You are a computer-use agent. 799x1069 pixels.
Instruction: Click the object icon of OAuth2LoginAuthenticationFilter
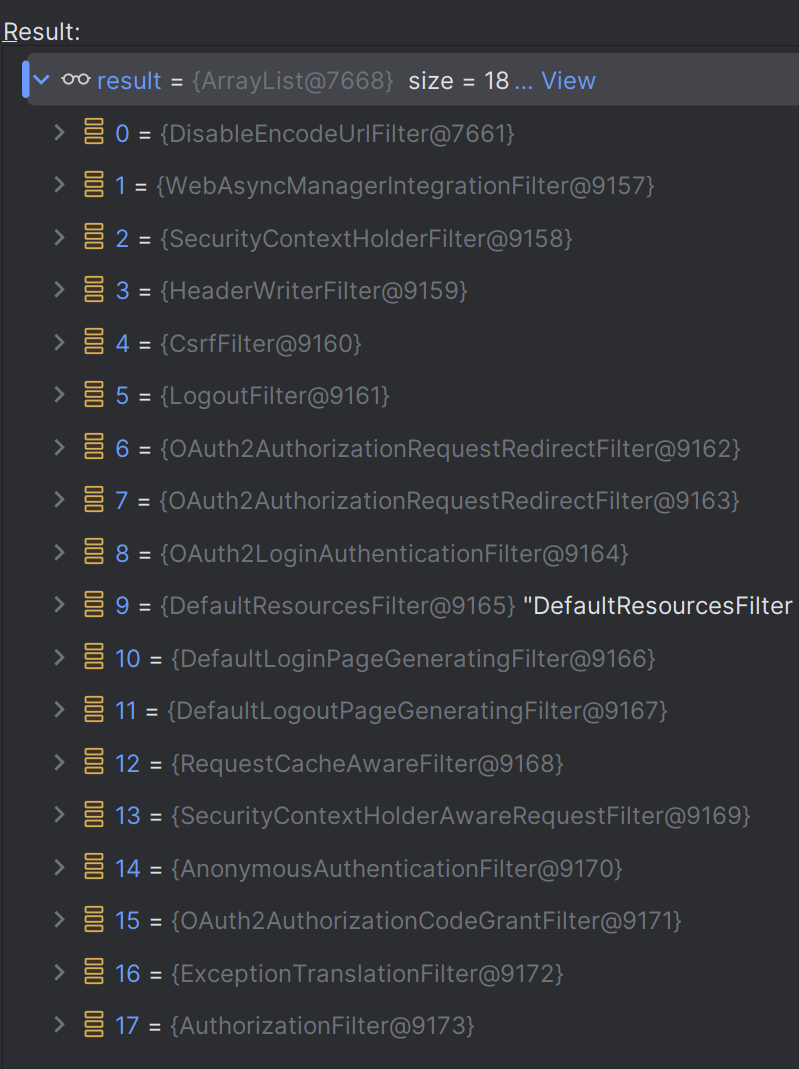[94, 552]
